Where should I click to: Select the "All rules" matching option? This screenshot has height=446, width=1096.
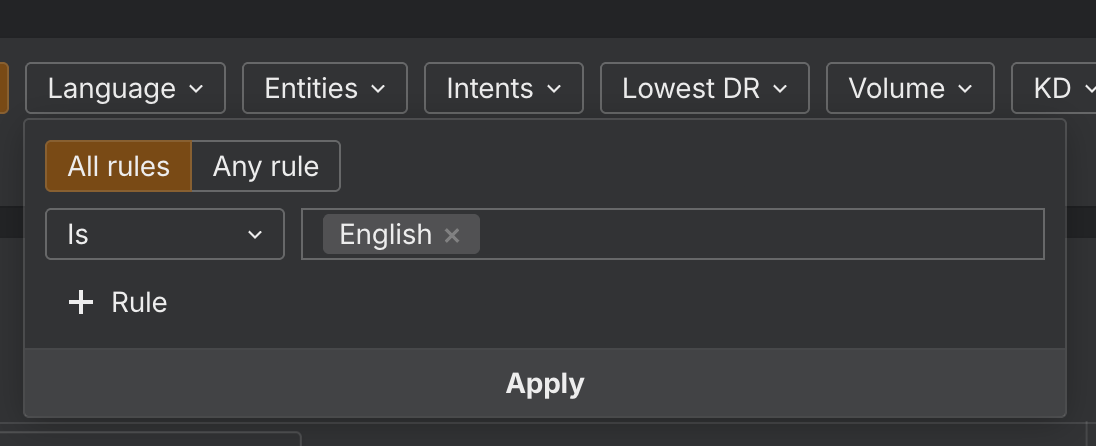coord(118,166)
